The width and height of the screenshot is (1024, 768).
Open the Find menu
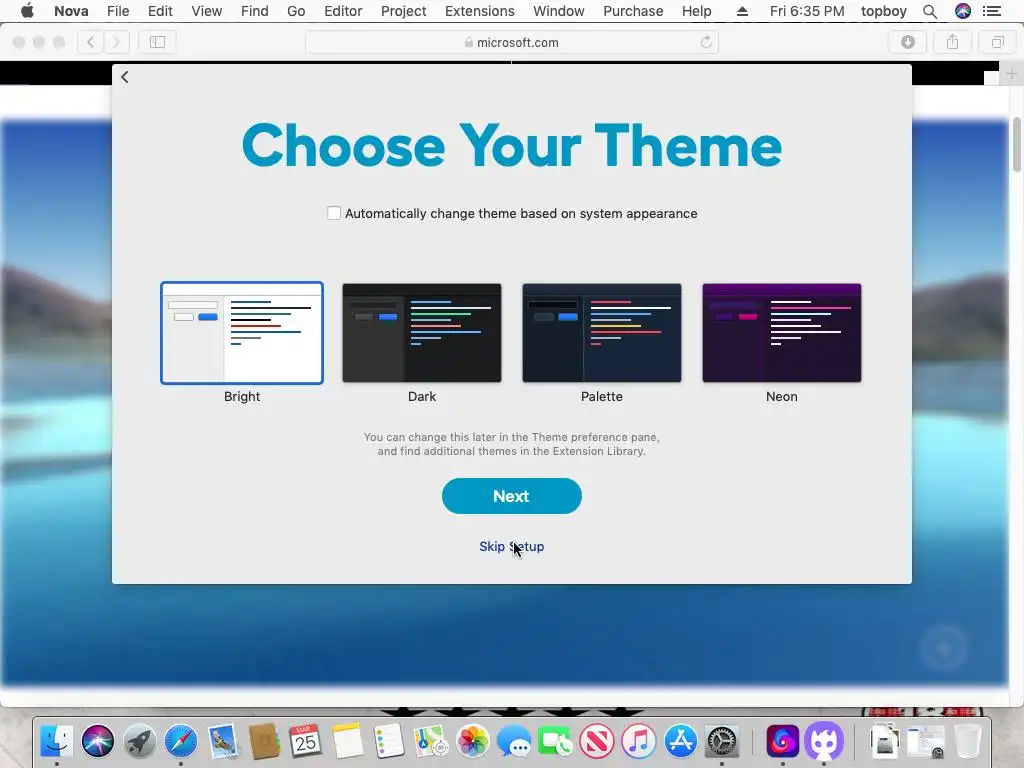pyautogui.click(x=254, y=11)
